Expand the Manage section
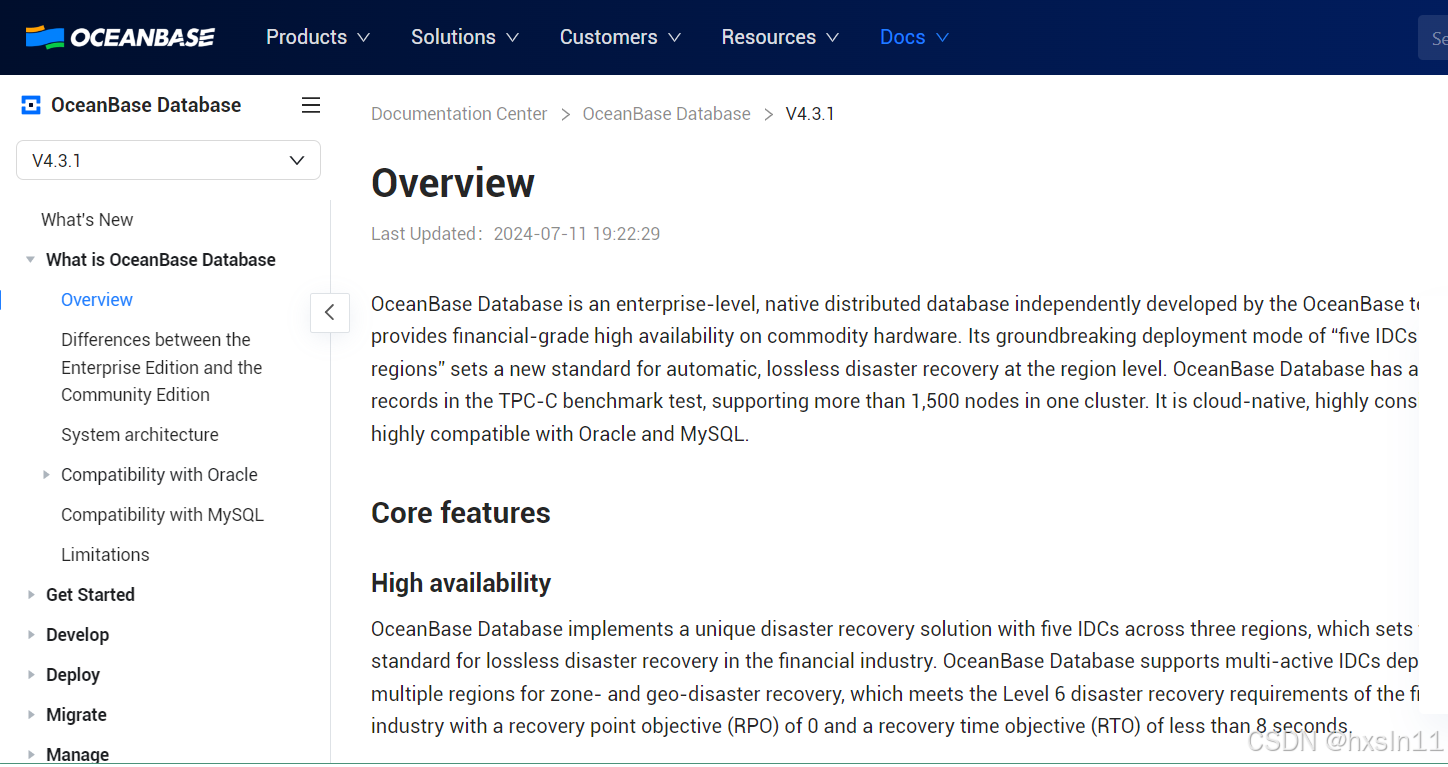 click(x=31, y=755)
